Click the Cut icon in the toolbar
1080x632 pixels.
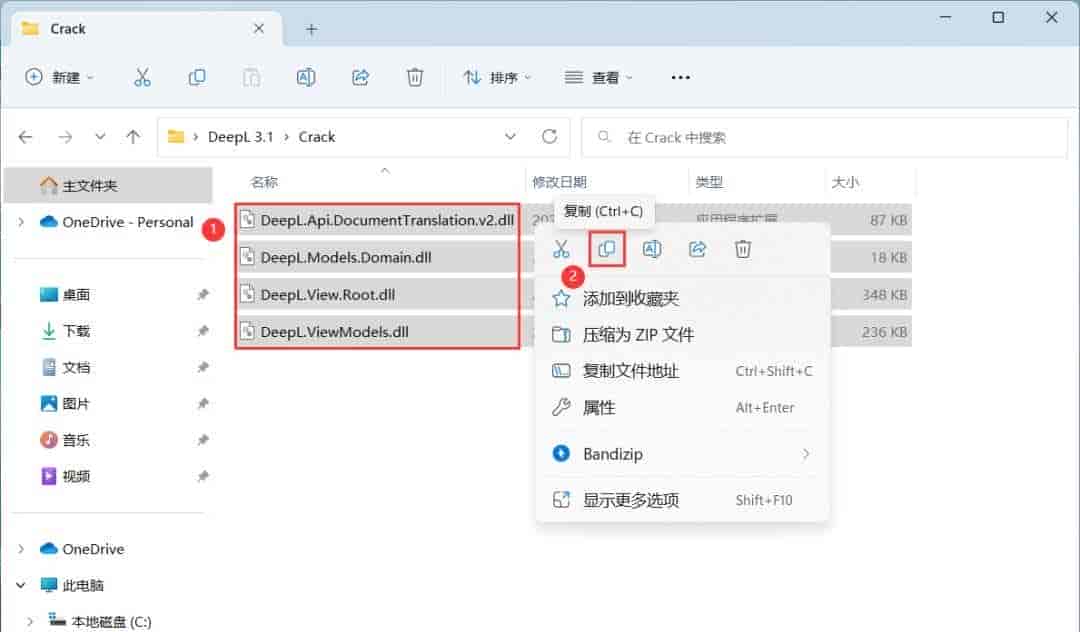142,77
